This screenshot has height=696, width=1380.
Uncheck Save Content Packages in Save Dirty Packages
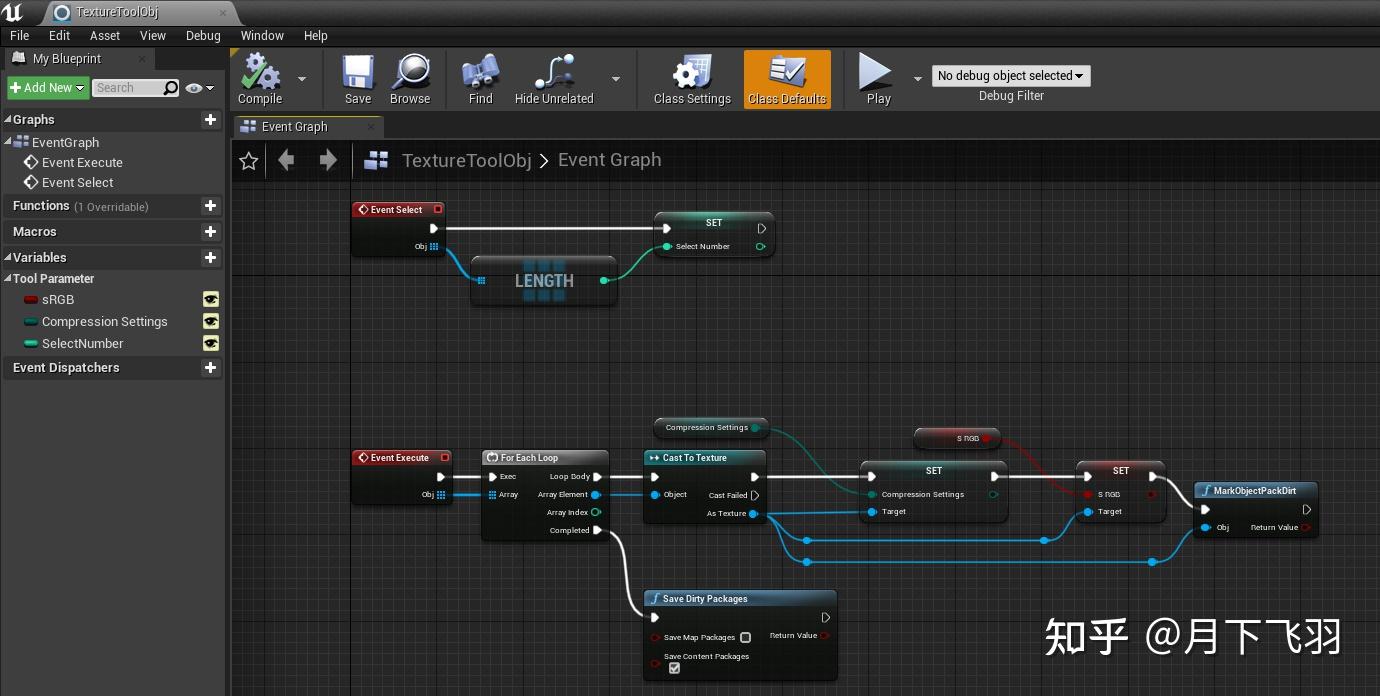674,668
